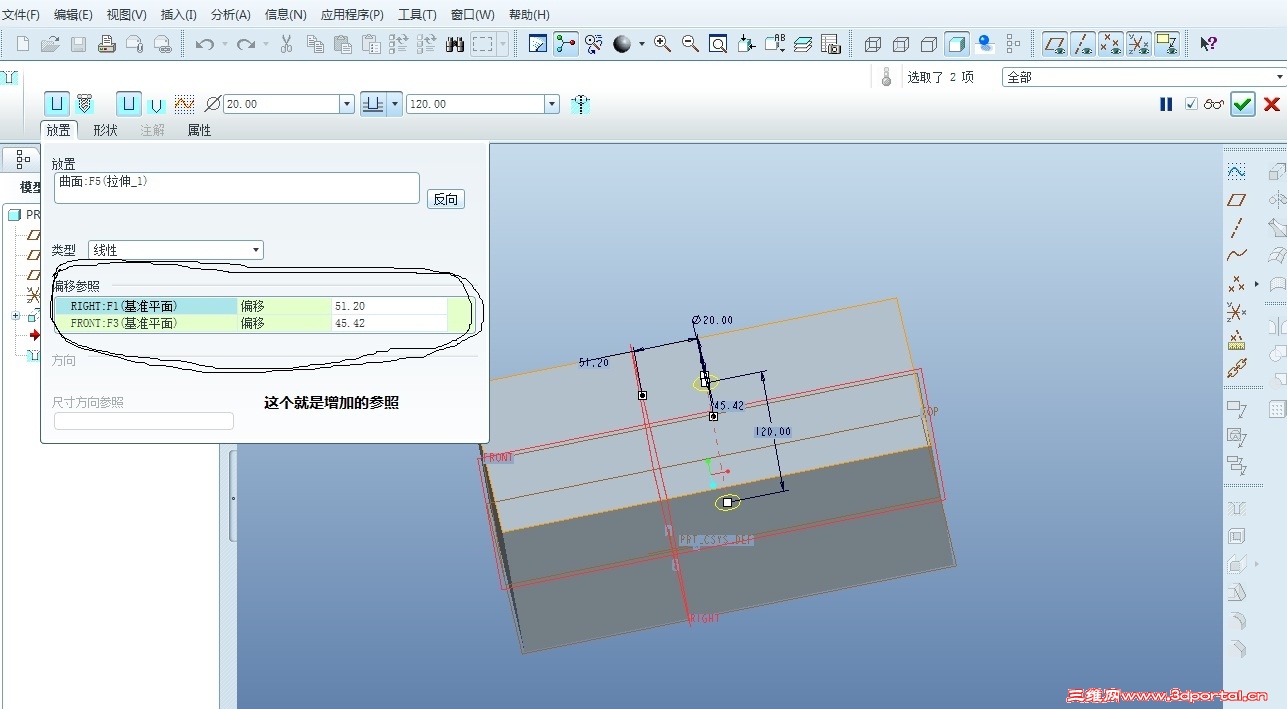Click the sketch tool icon in sidebar
1287x709 pixels.
click(1237, 171)
